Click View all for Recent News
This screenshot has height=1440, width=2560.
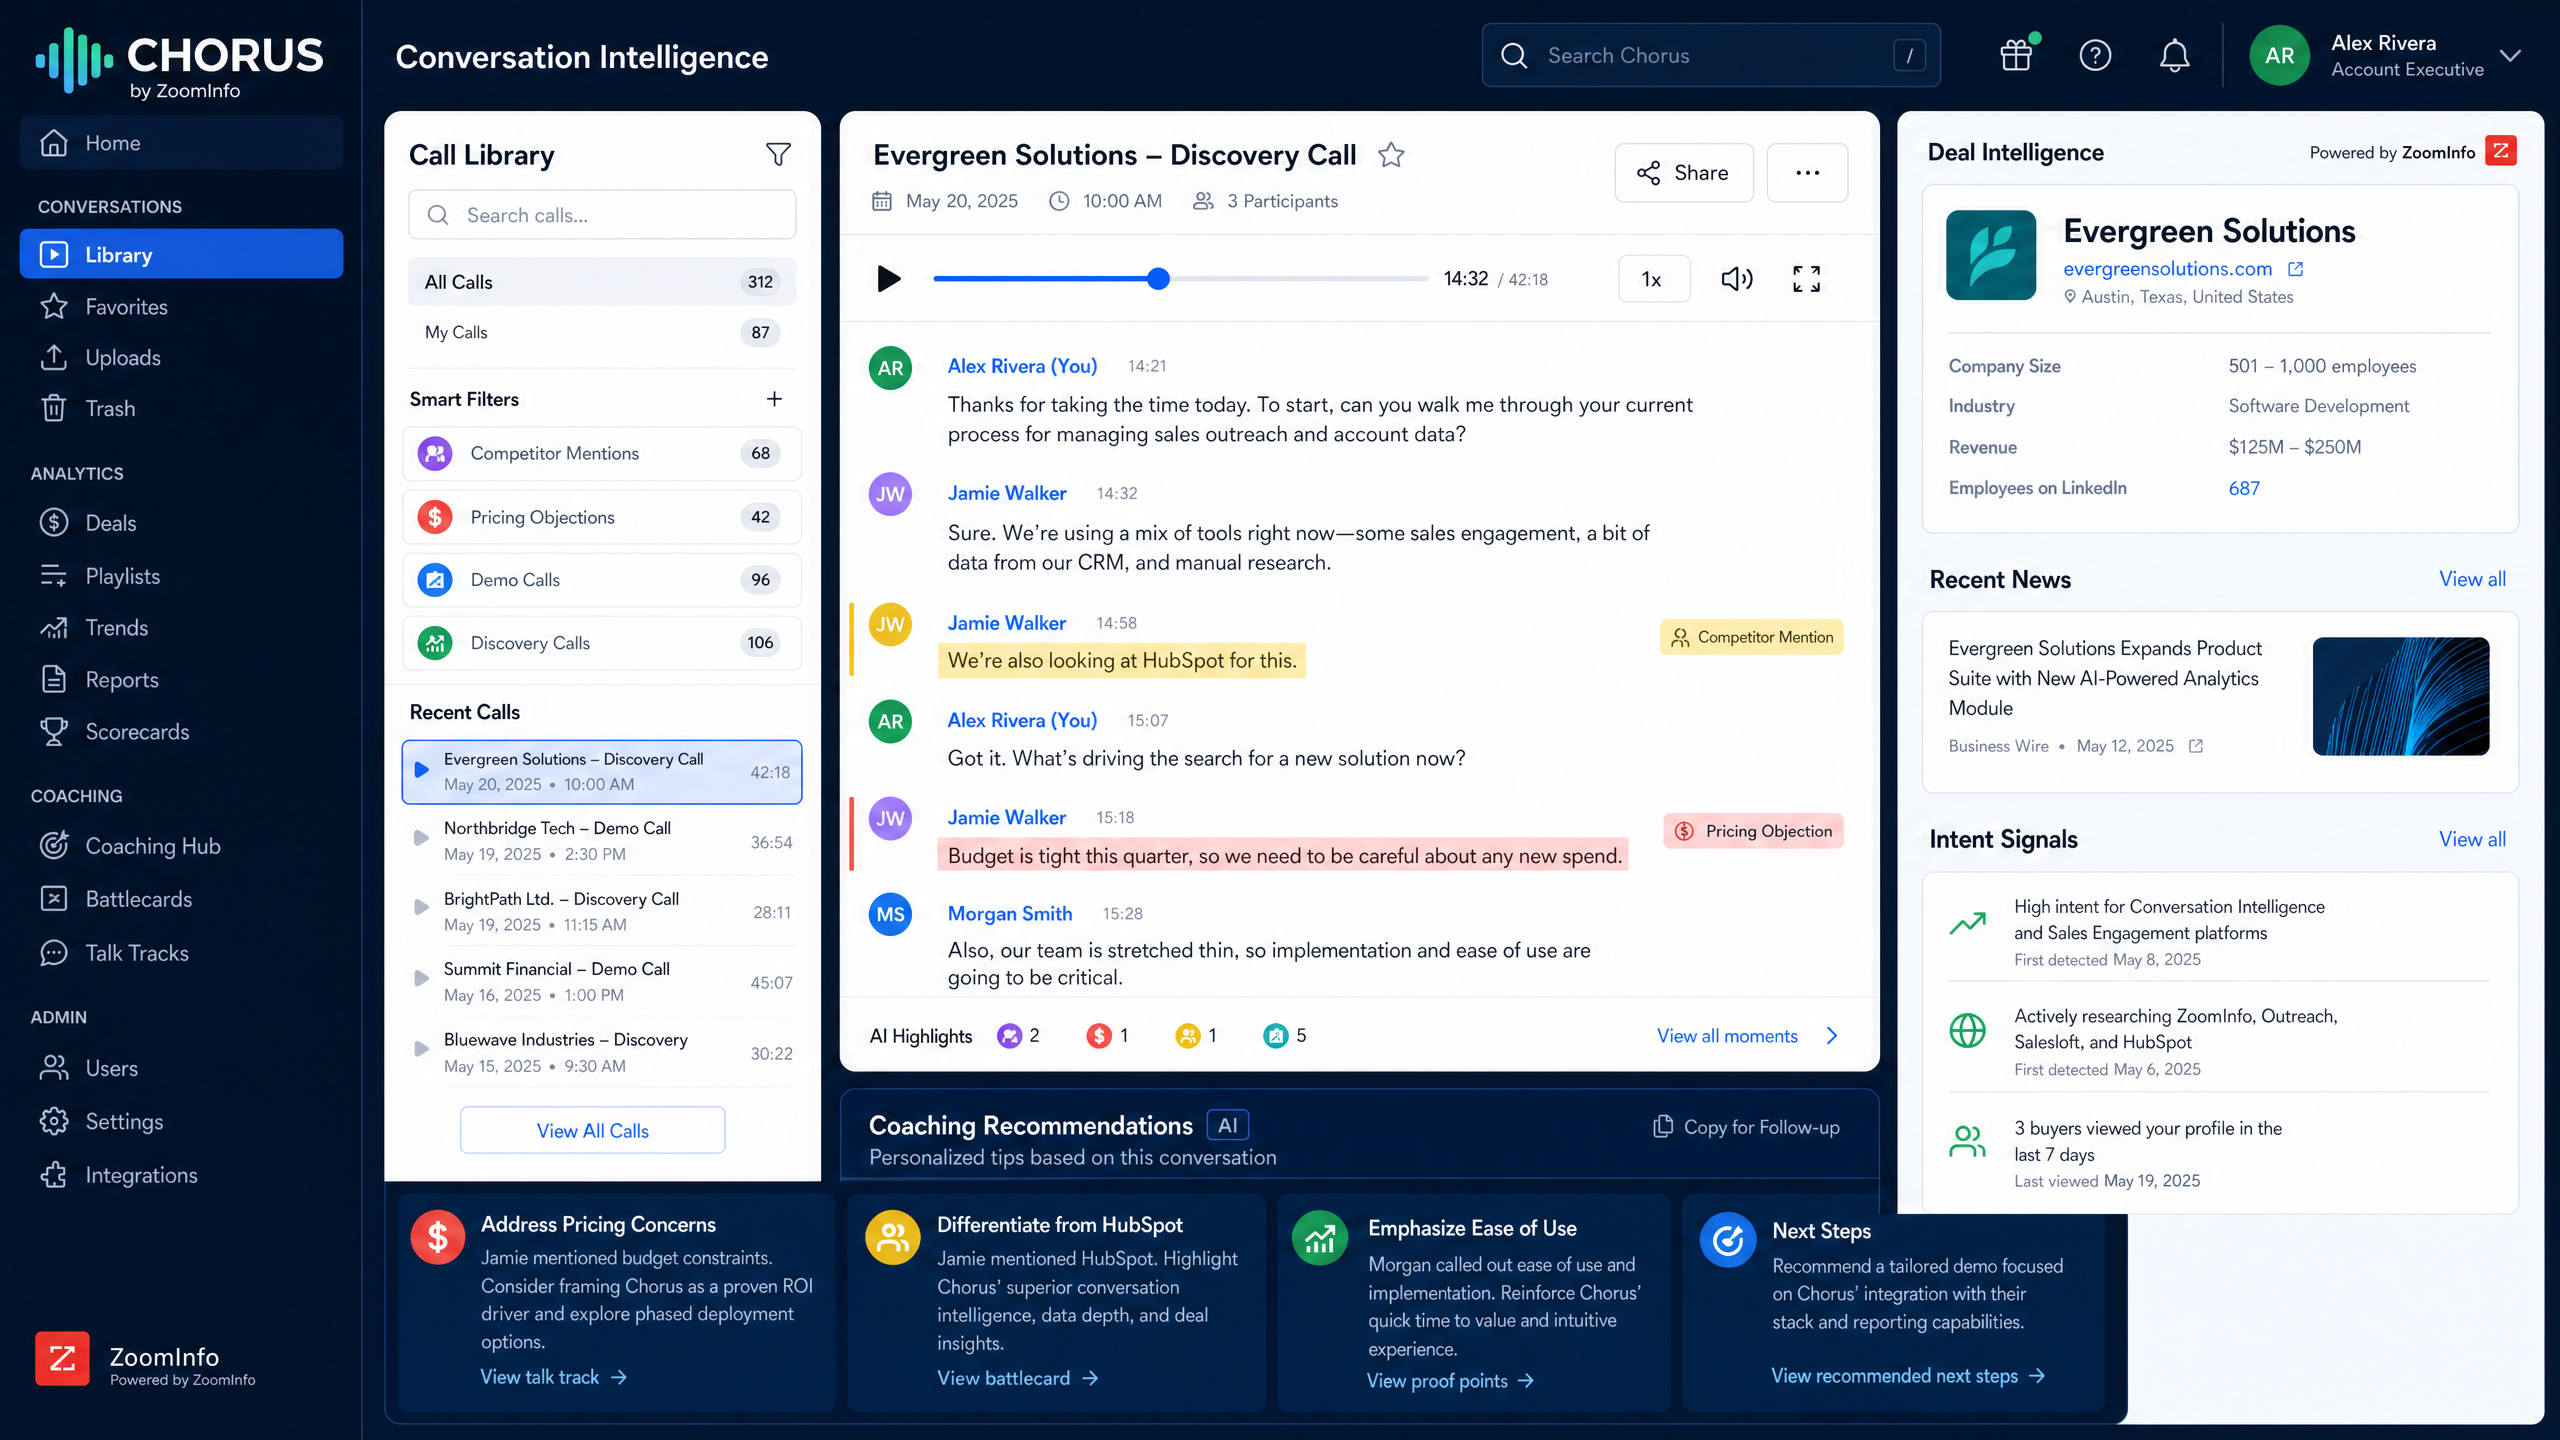pyautogui.click(x=2472, y=579)
